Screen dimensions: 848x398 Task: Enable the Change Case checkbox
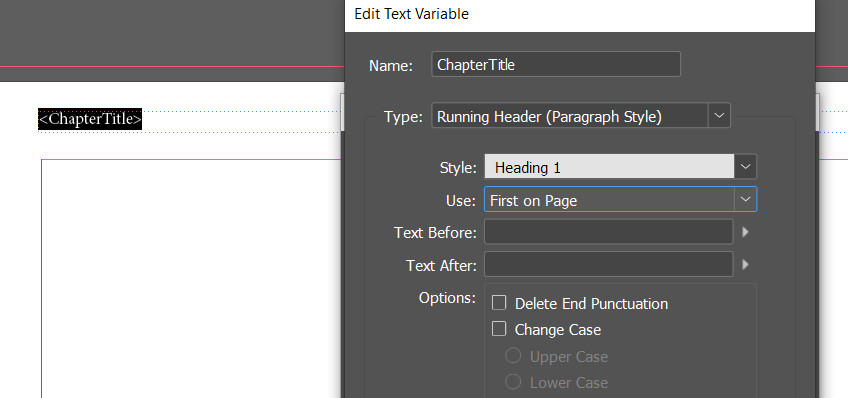coord(499,329)
